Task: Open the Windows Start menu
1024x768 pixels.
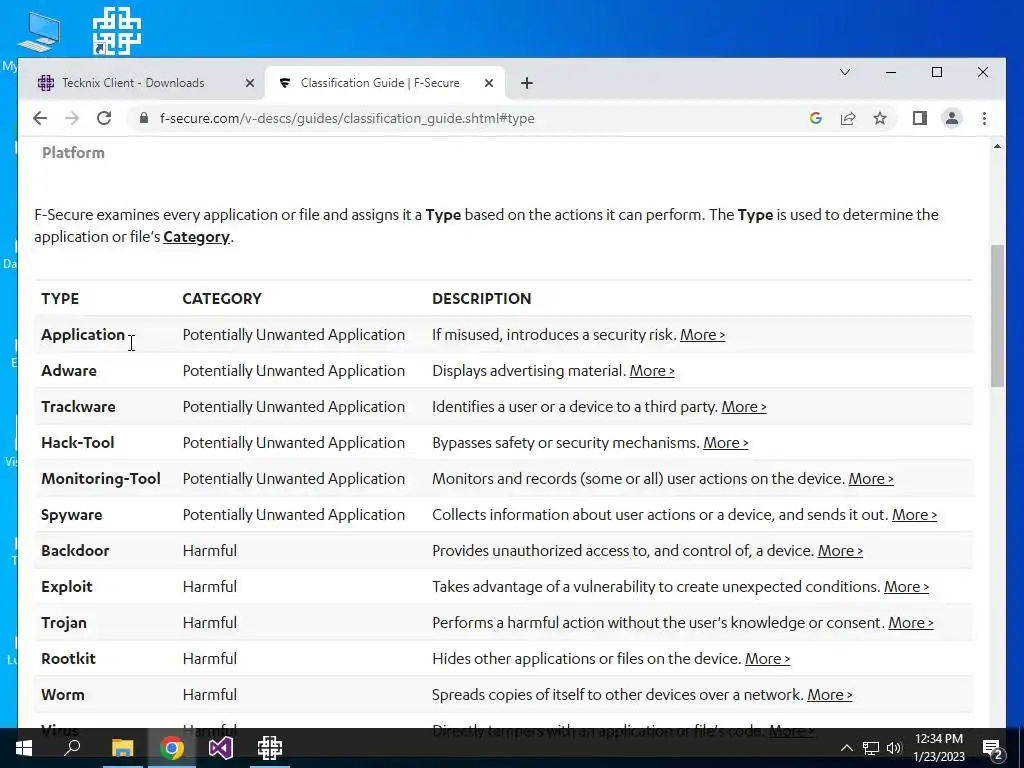Action: click(24, 747)
